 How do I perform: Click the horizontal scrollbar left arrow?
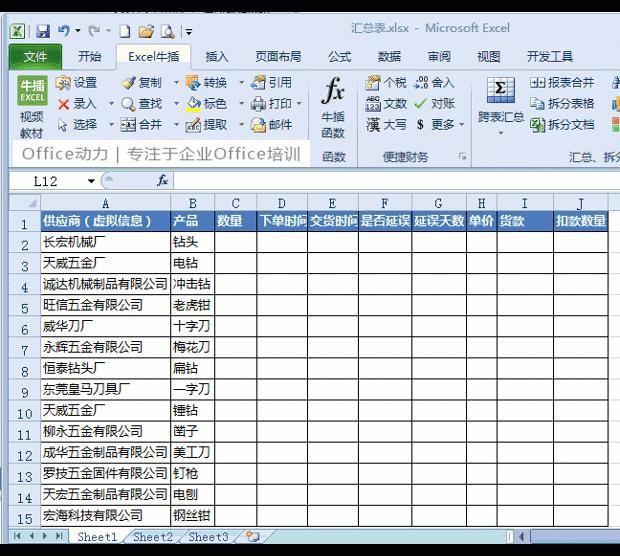521,537
